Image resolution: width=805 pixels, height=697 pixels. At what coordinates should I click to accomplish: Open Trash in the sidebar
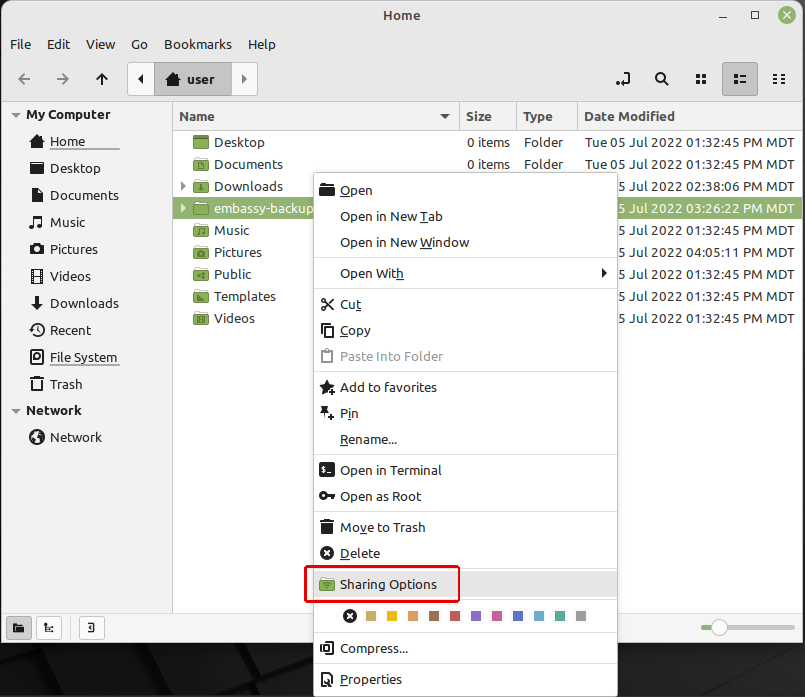(66, 384)
